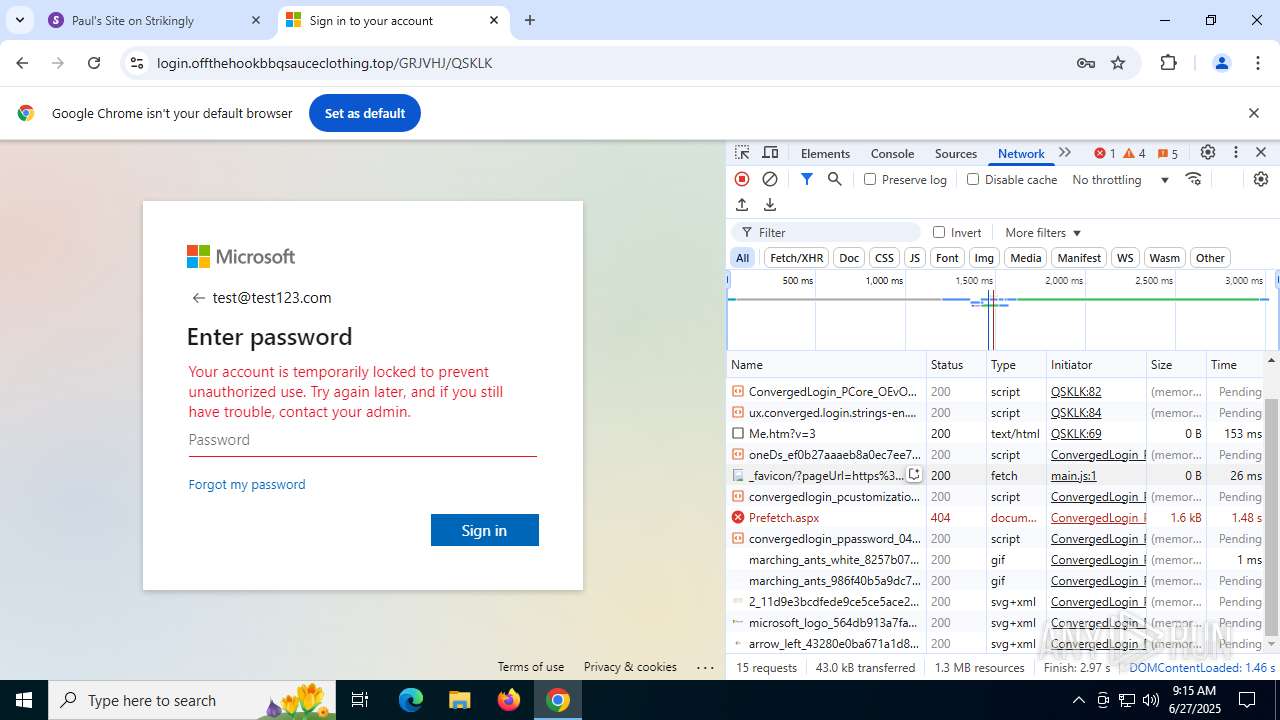This screenshot has height=720, width=1280.
Task: Expand the More filters dropdown
Action: (x=1043, y=232)
